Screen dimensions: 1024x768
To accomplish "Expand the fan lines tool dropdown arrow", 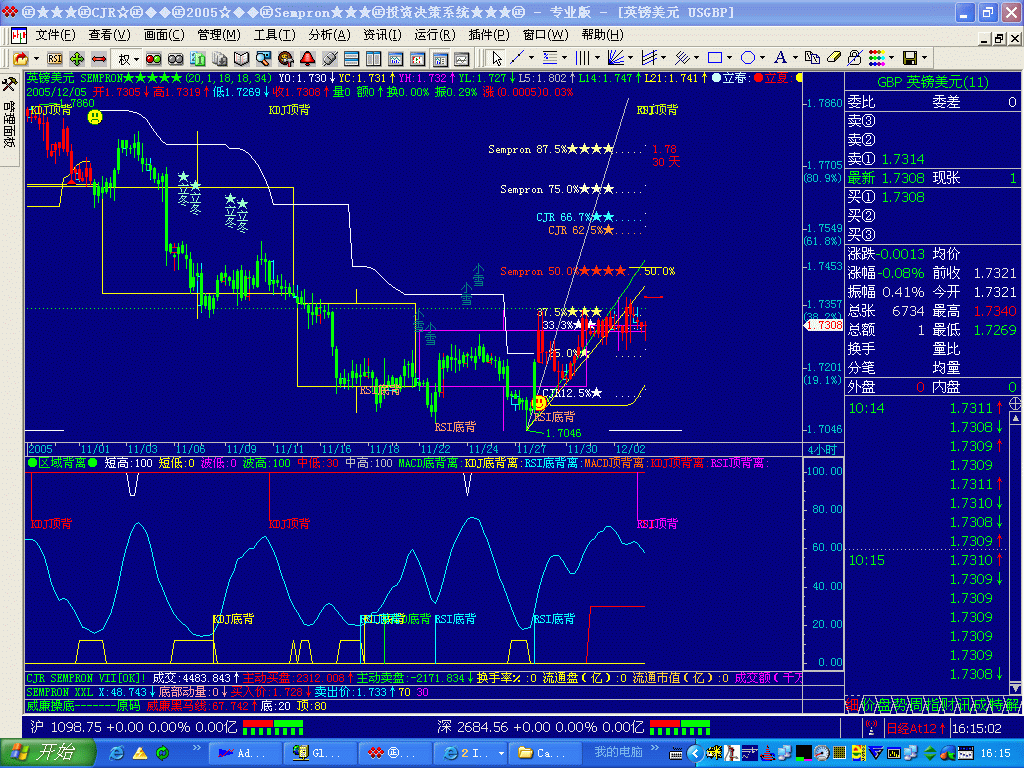I will tap(630, 58).
